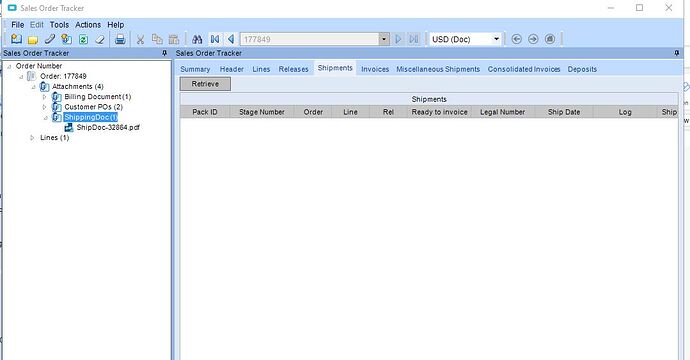Click the Print toolbar icon
Screen dimensions: 690x360
tap(120, 39)
